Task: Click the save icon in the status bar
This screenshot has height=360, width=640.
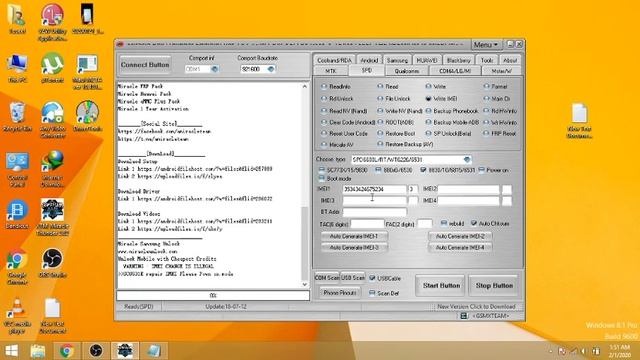Action: pyautogui.click(x=464, y=316)
